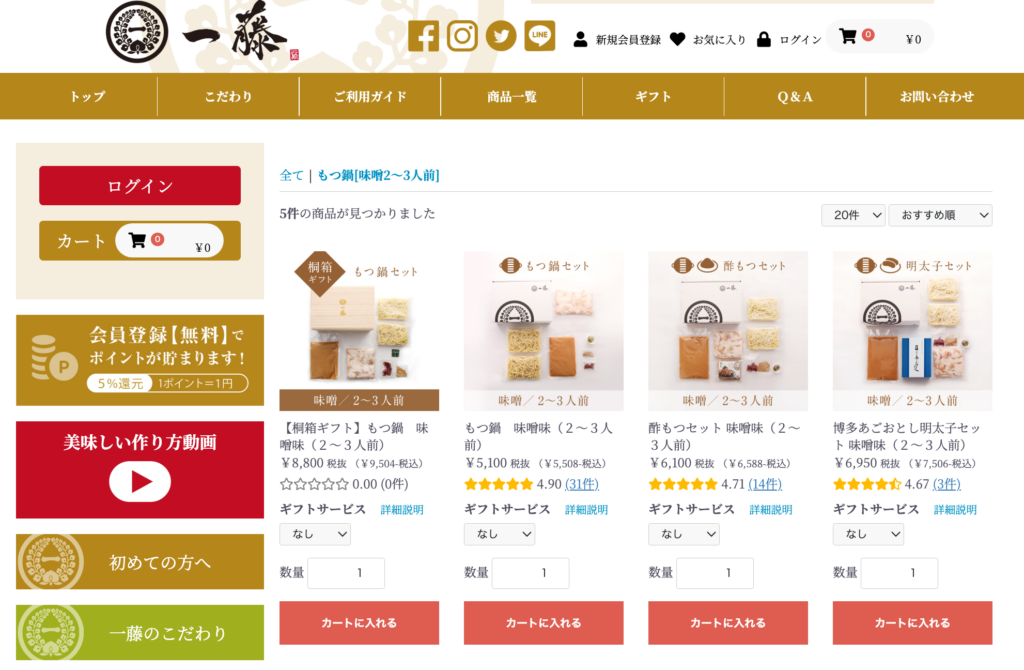Open the おすすめ順 sort dropdown

pyautogui.click(x=940, y=215)
